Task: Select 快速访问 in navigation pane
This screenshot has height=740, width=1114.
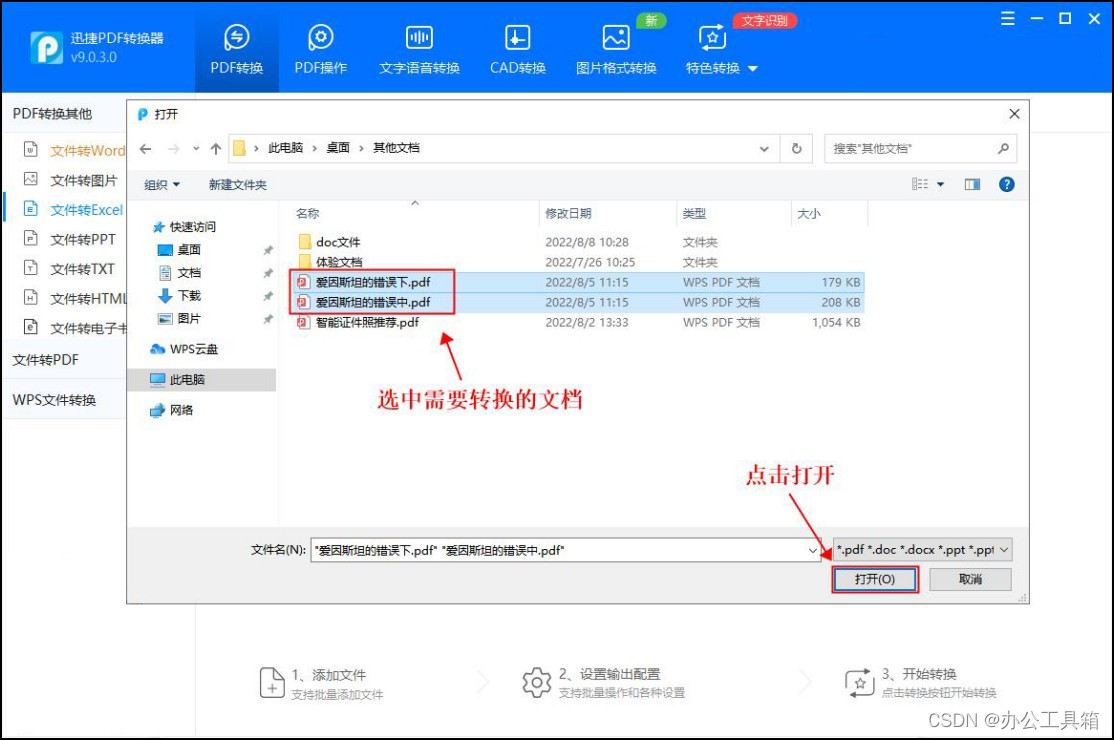Action: point(185,227)
